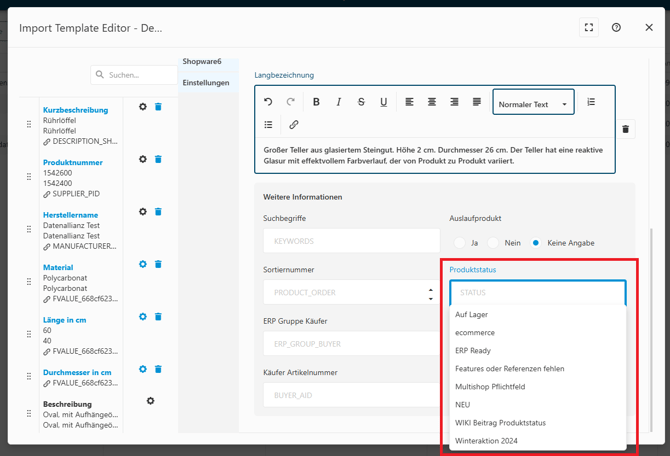Apply italic formatting in editor
Viewport: 670px width, 456px height.
pos(339,102)
